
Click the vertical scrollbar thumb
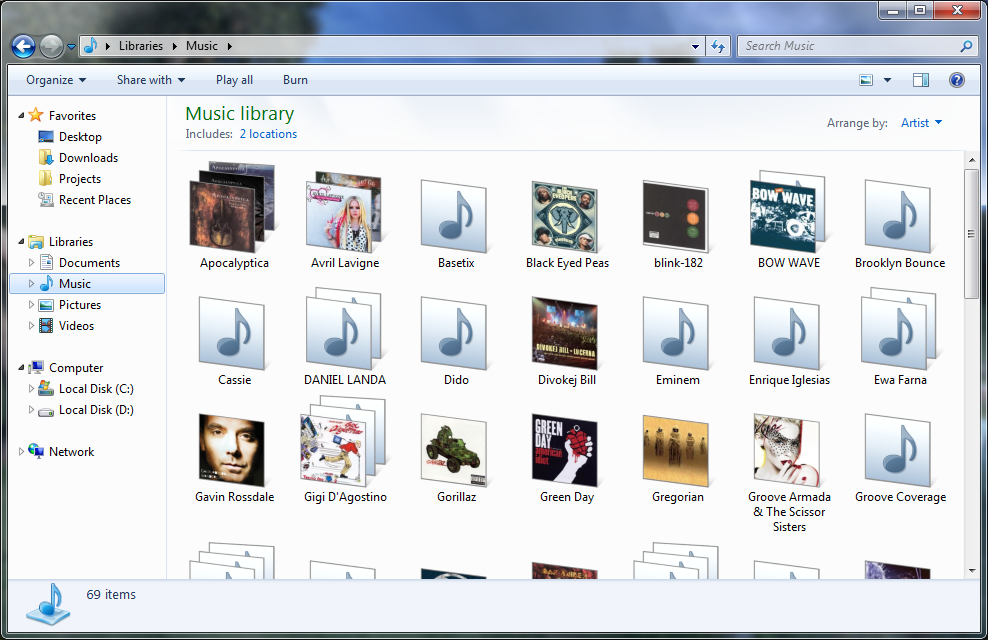pos(971,233)
